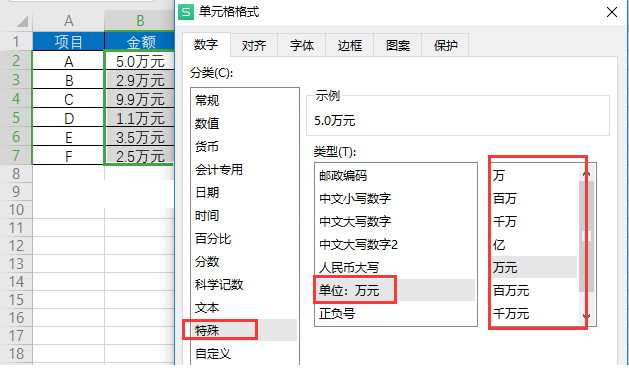The image size is (629, 370).
Task: Click unit list scroll-down arrow
Action: (586, 317)
